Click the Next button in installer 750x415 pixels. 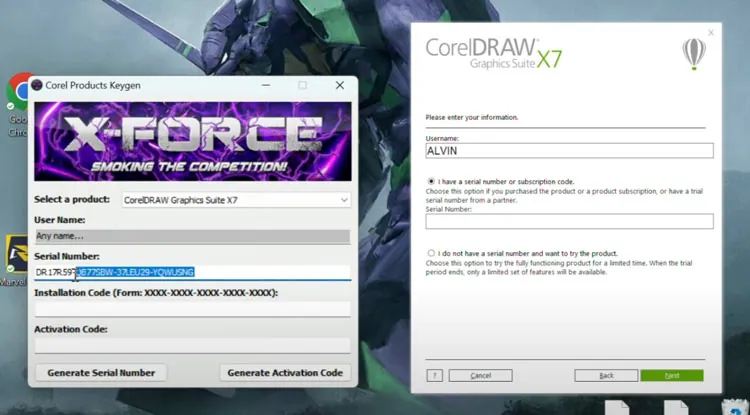(x=672, y=375)
